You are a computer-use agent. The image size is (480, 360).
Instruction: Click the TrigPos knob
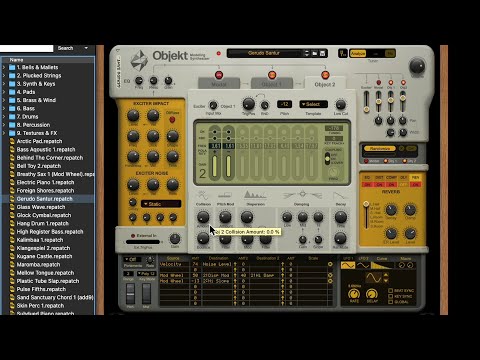point(248,104)
